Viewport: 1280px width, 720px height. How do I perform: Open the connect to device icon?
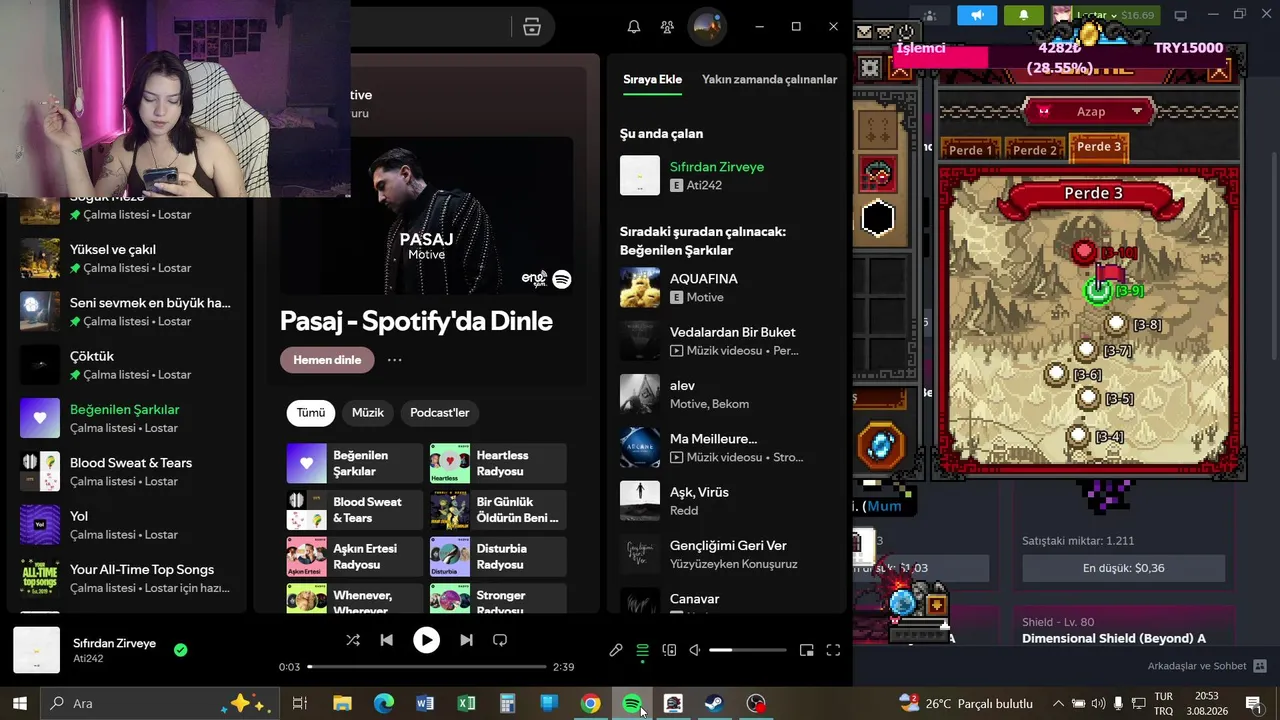669,650
